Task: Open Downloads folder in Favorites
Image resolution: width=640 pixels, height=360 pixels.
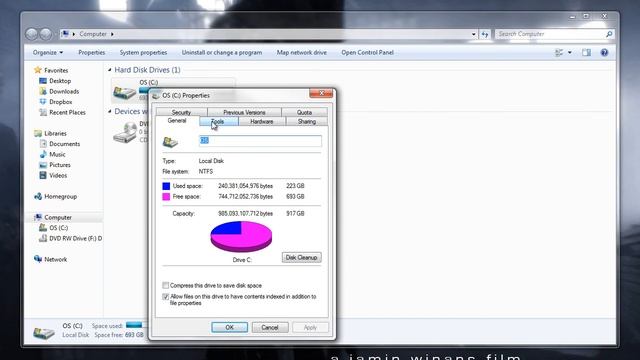Action: 64,91
